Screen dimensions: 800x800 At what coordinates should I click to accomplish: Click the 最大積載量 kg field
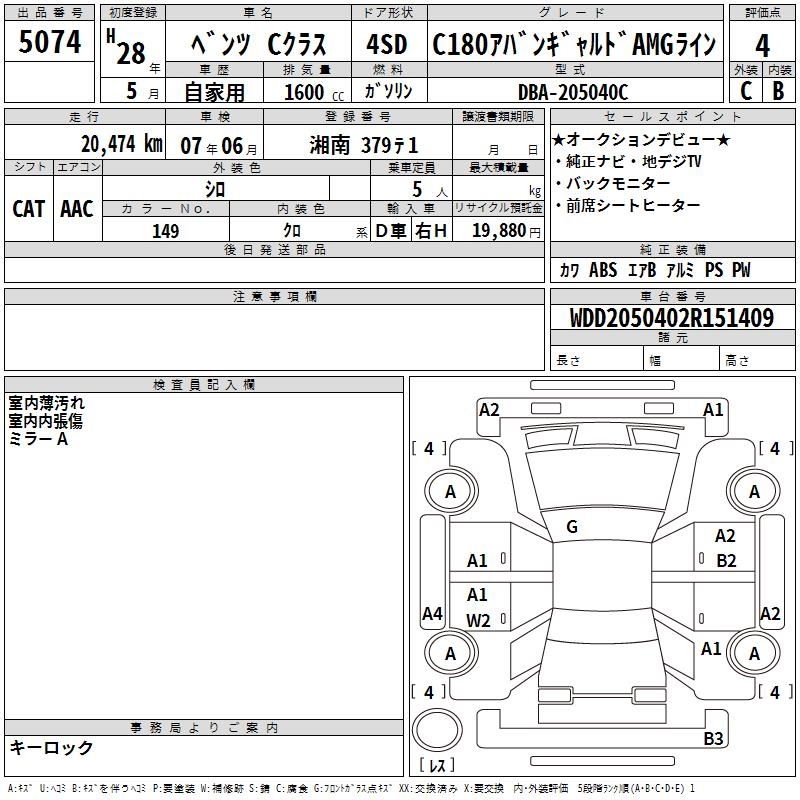point(498,188)
